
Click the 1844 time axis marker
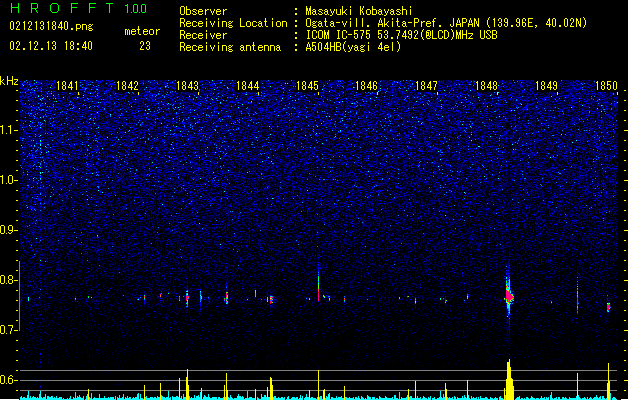(x=248, y=85)
